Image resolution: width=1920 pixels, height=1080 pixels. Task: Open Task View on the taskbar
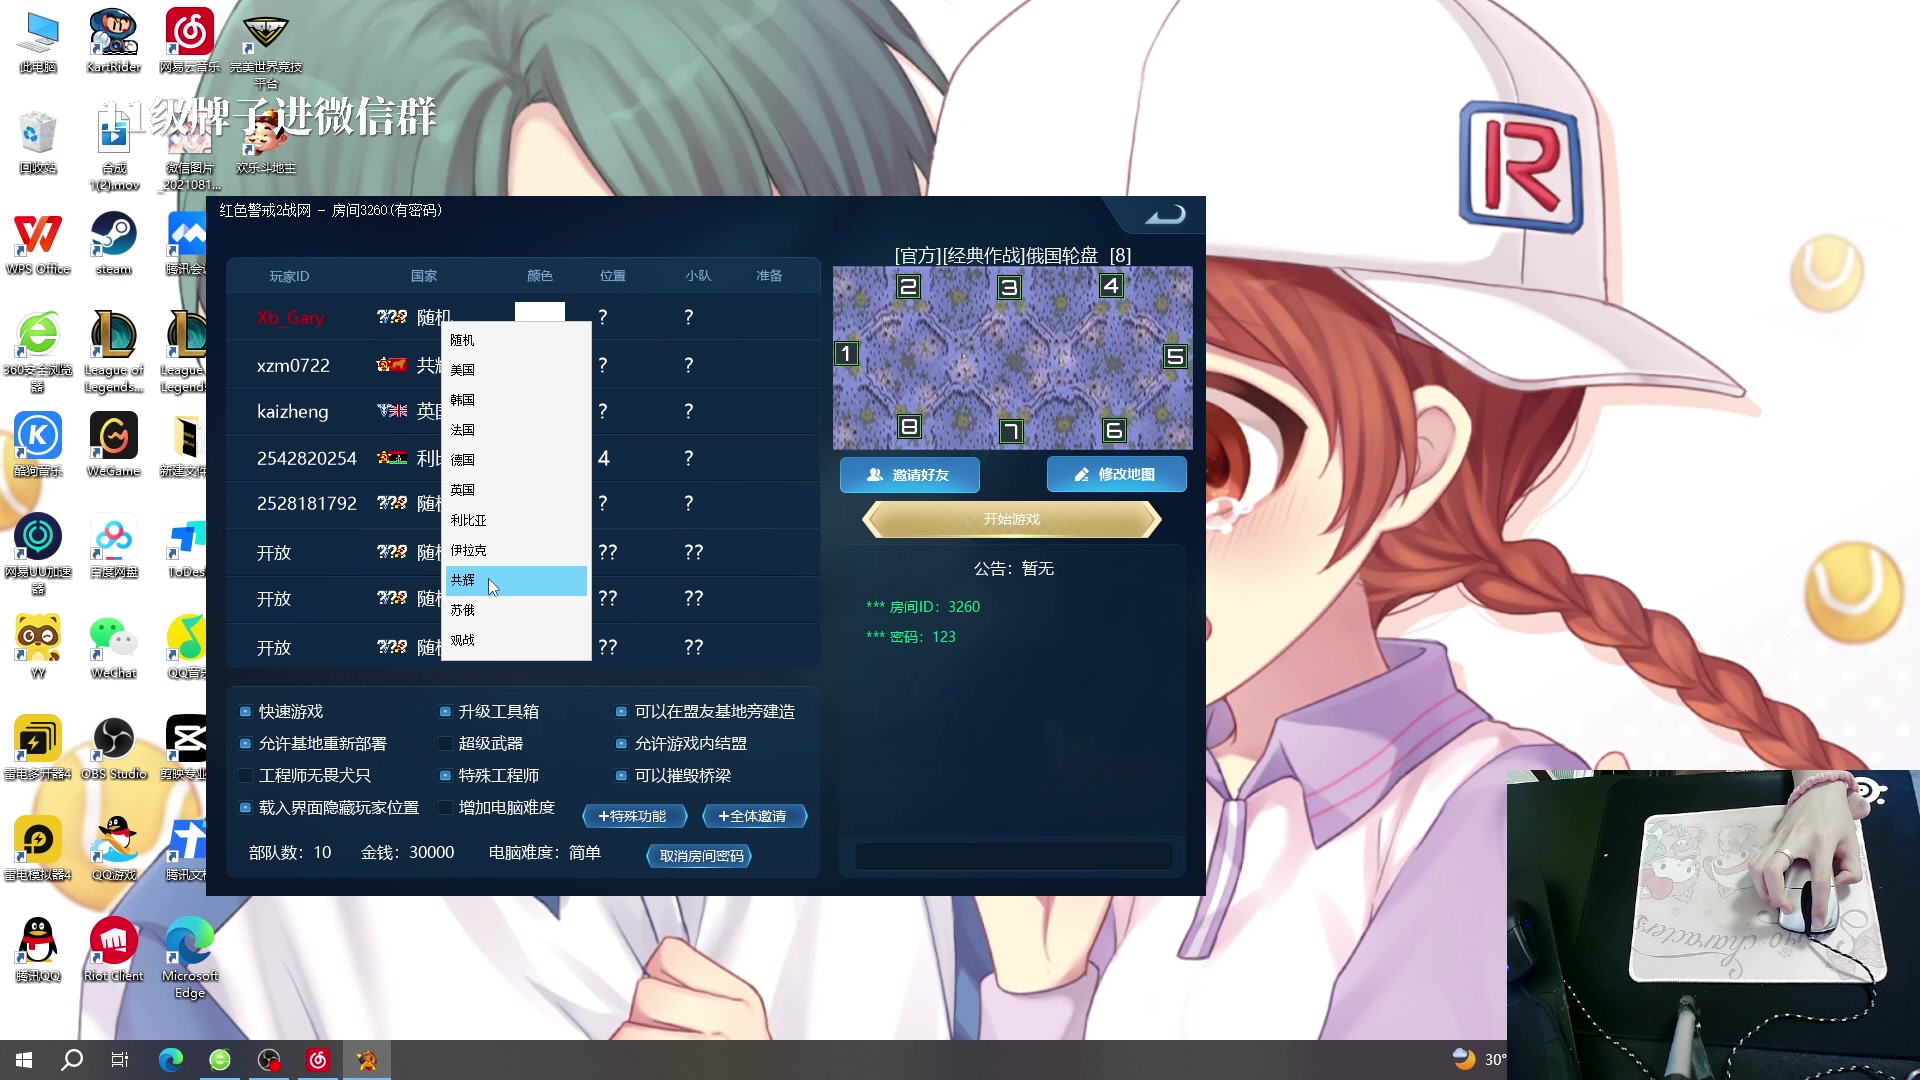click(x=120, y=1060)
